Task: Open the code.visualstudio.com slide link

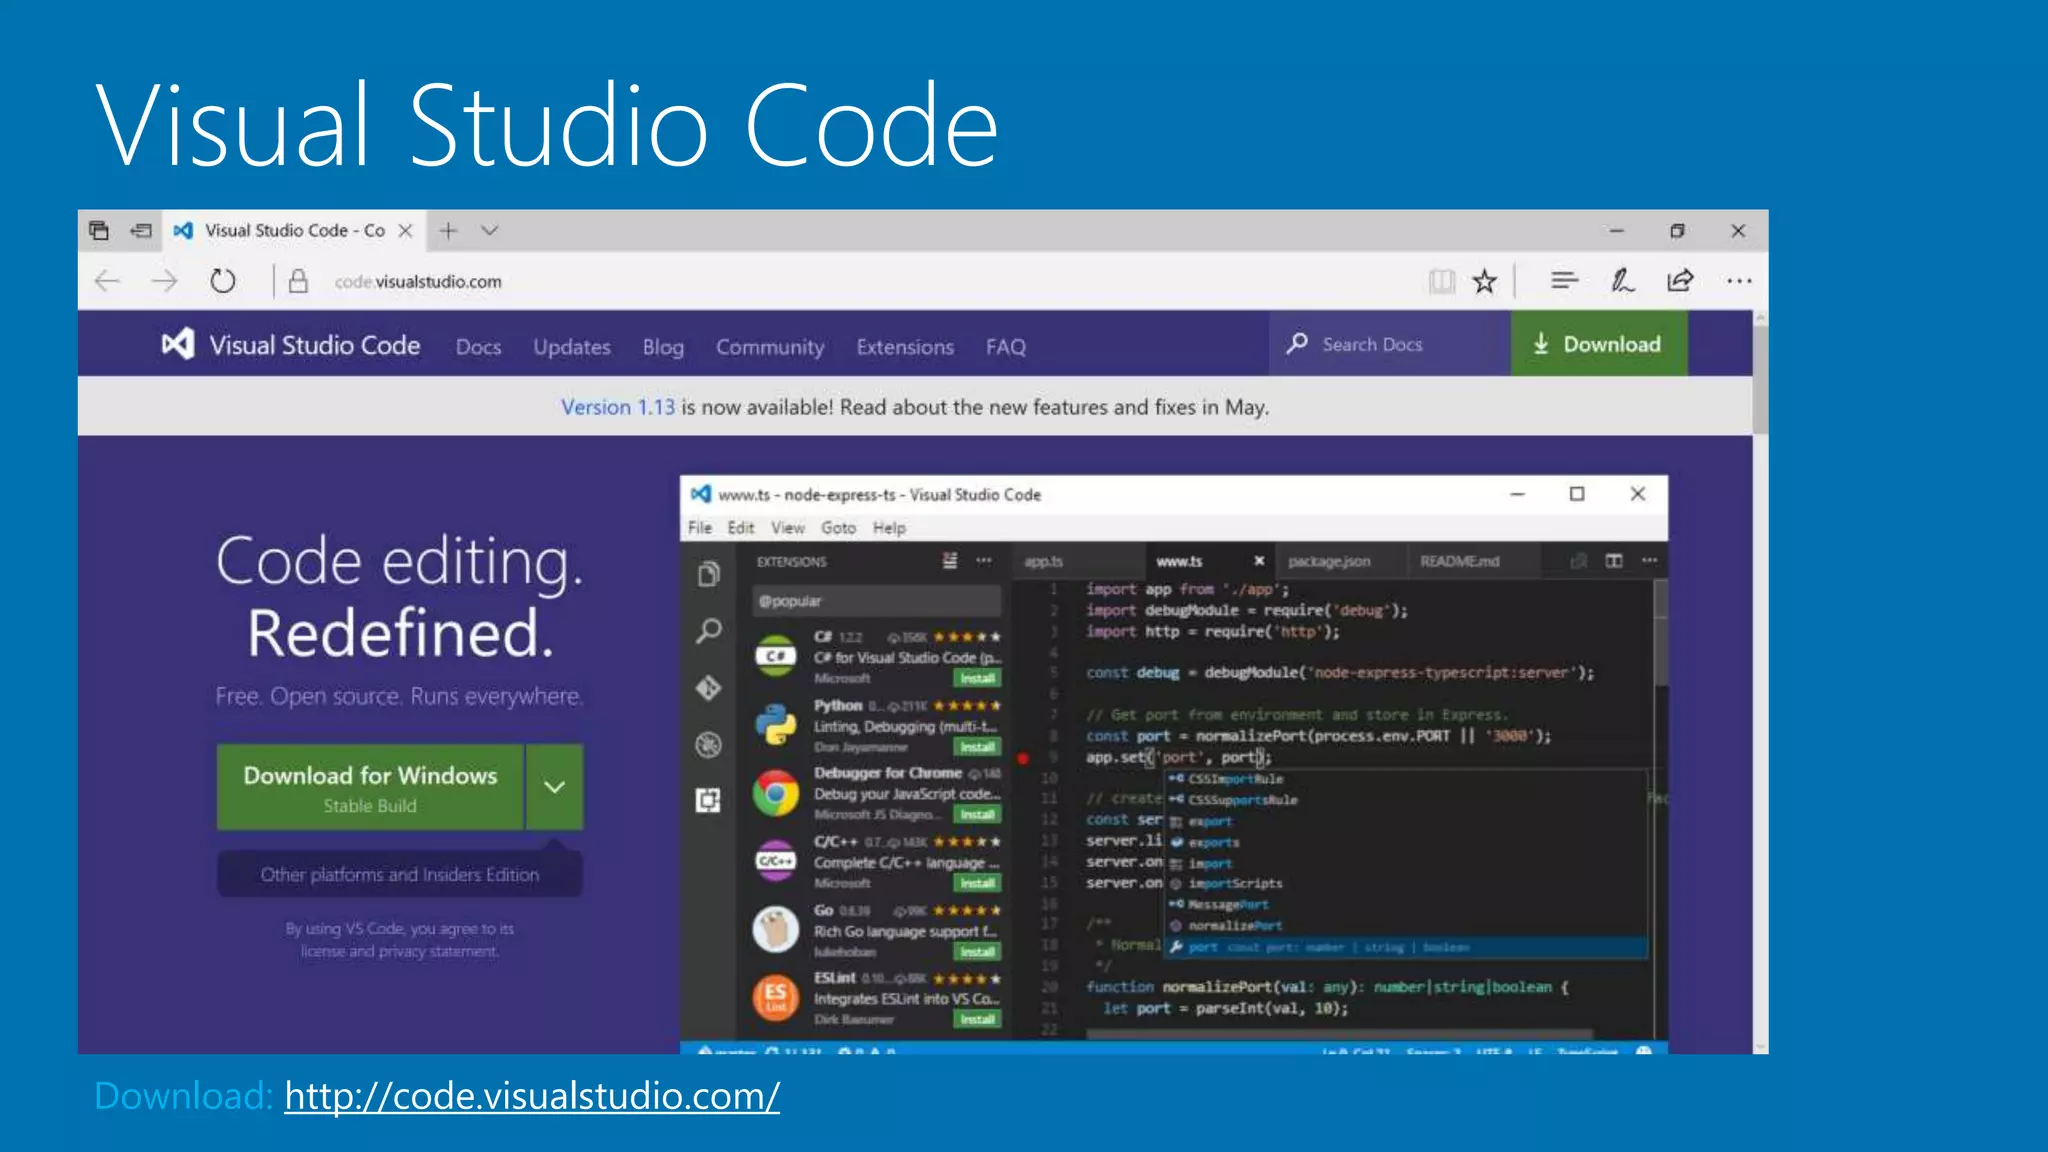Action: point(532,1097)
